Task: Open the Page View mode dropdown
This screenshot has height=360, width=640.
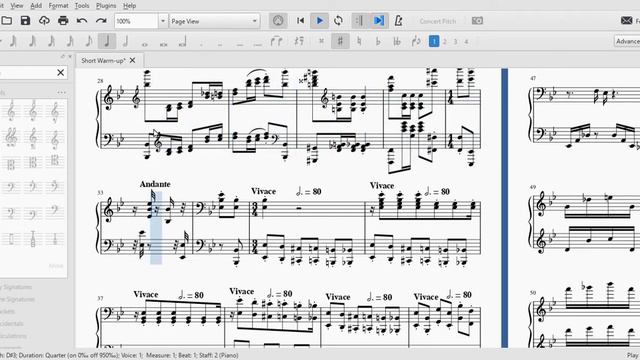Action: tap(214, 21)
